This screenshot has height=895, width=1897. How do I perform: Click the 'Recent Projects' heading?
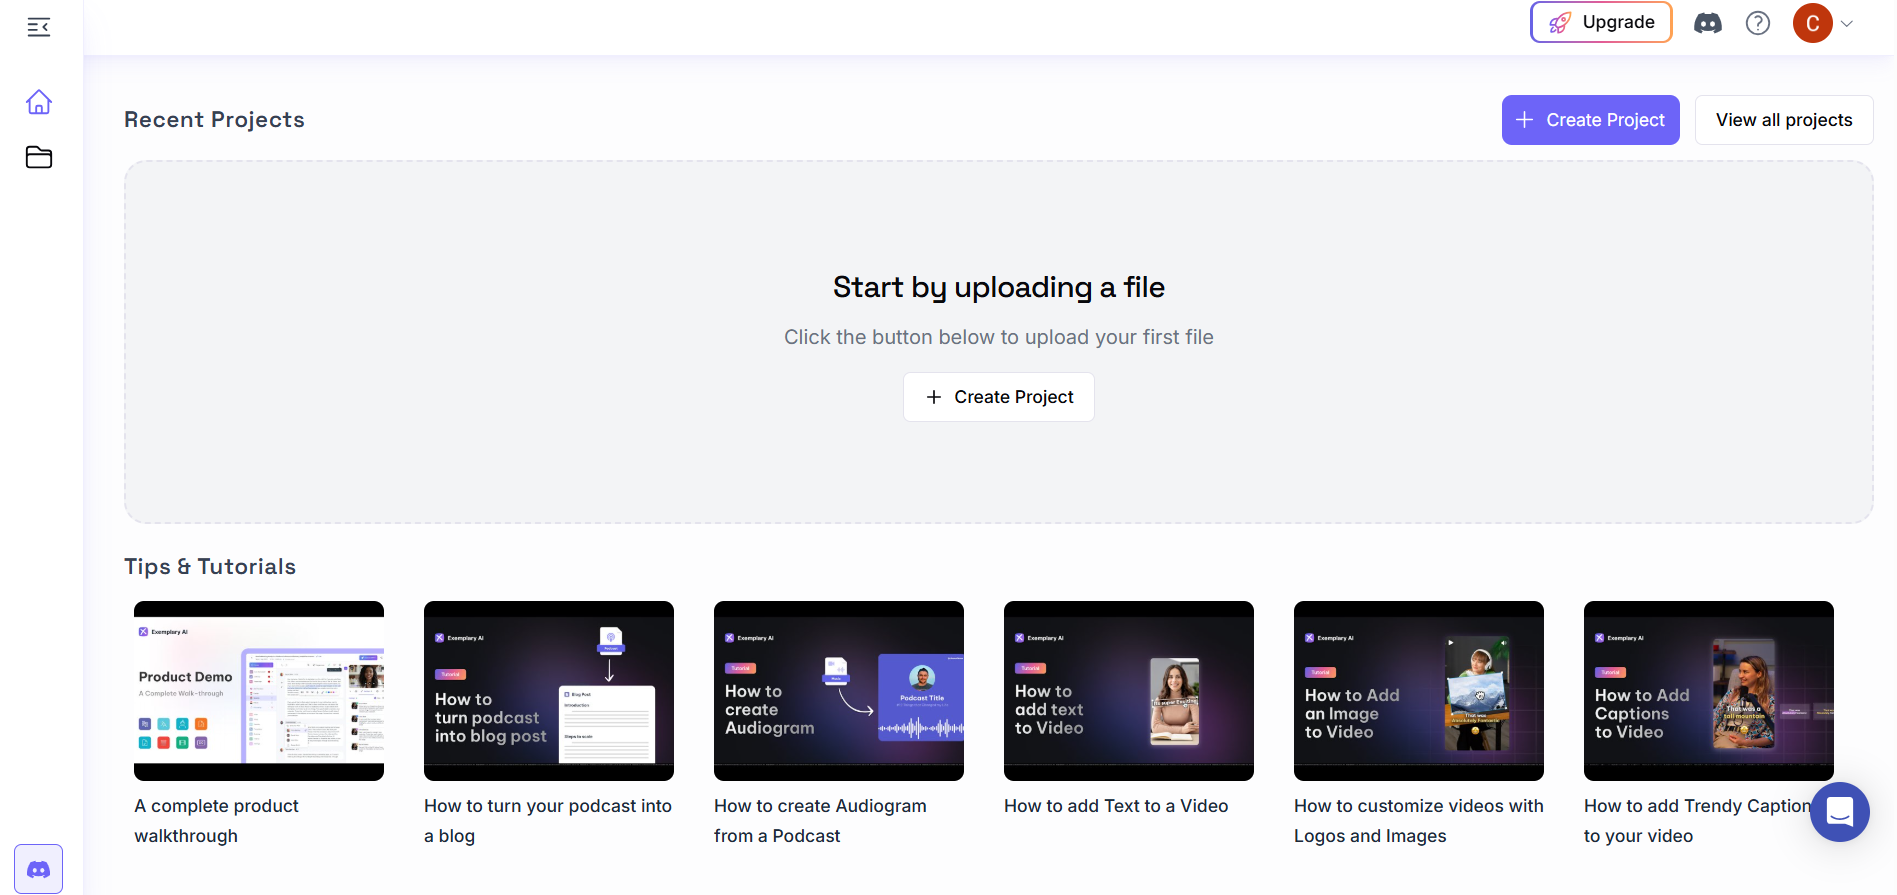click(x=214, y=120)
